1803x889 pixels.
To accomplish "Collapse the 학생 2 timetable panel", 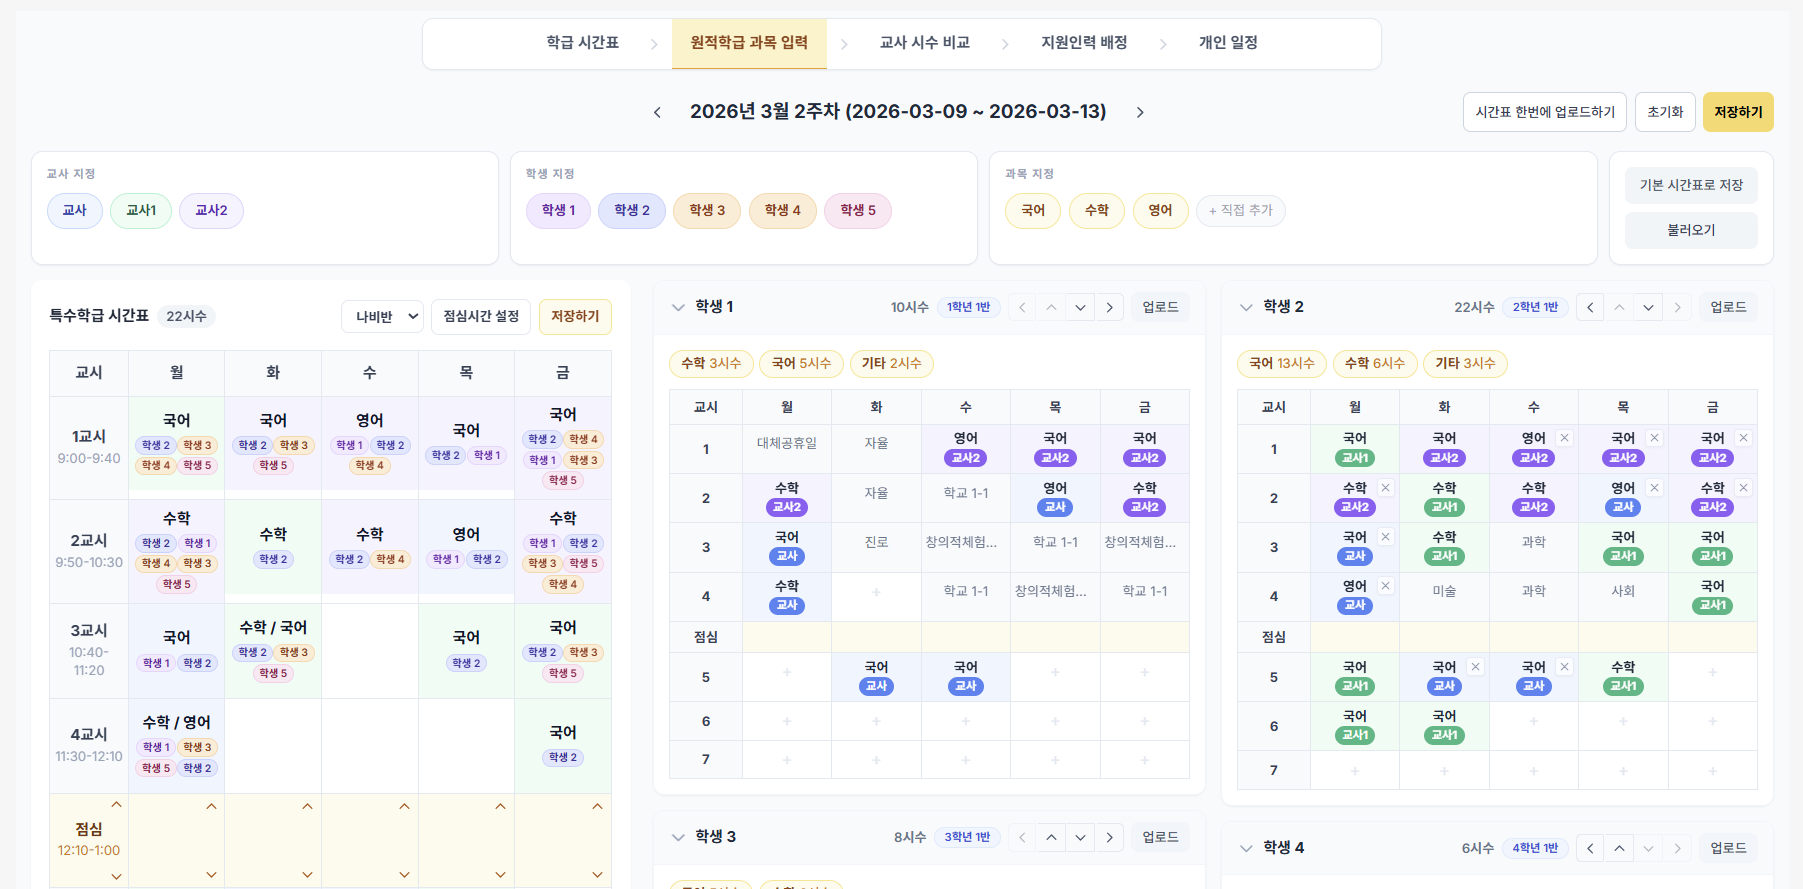I will (1246, 307).
